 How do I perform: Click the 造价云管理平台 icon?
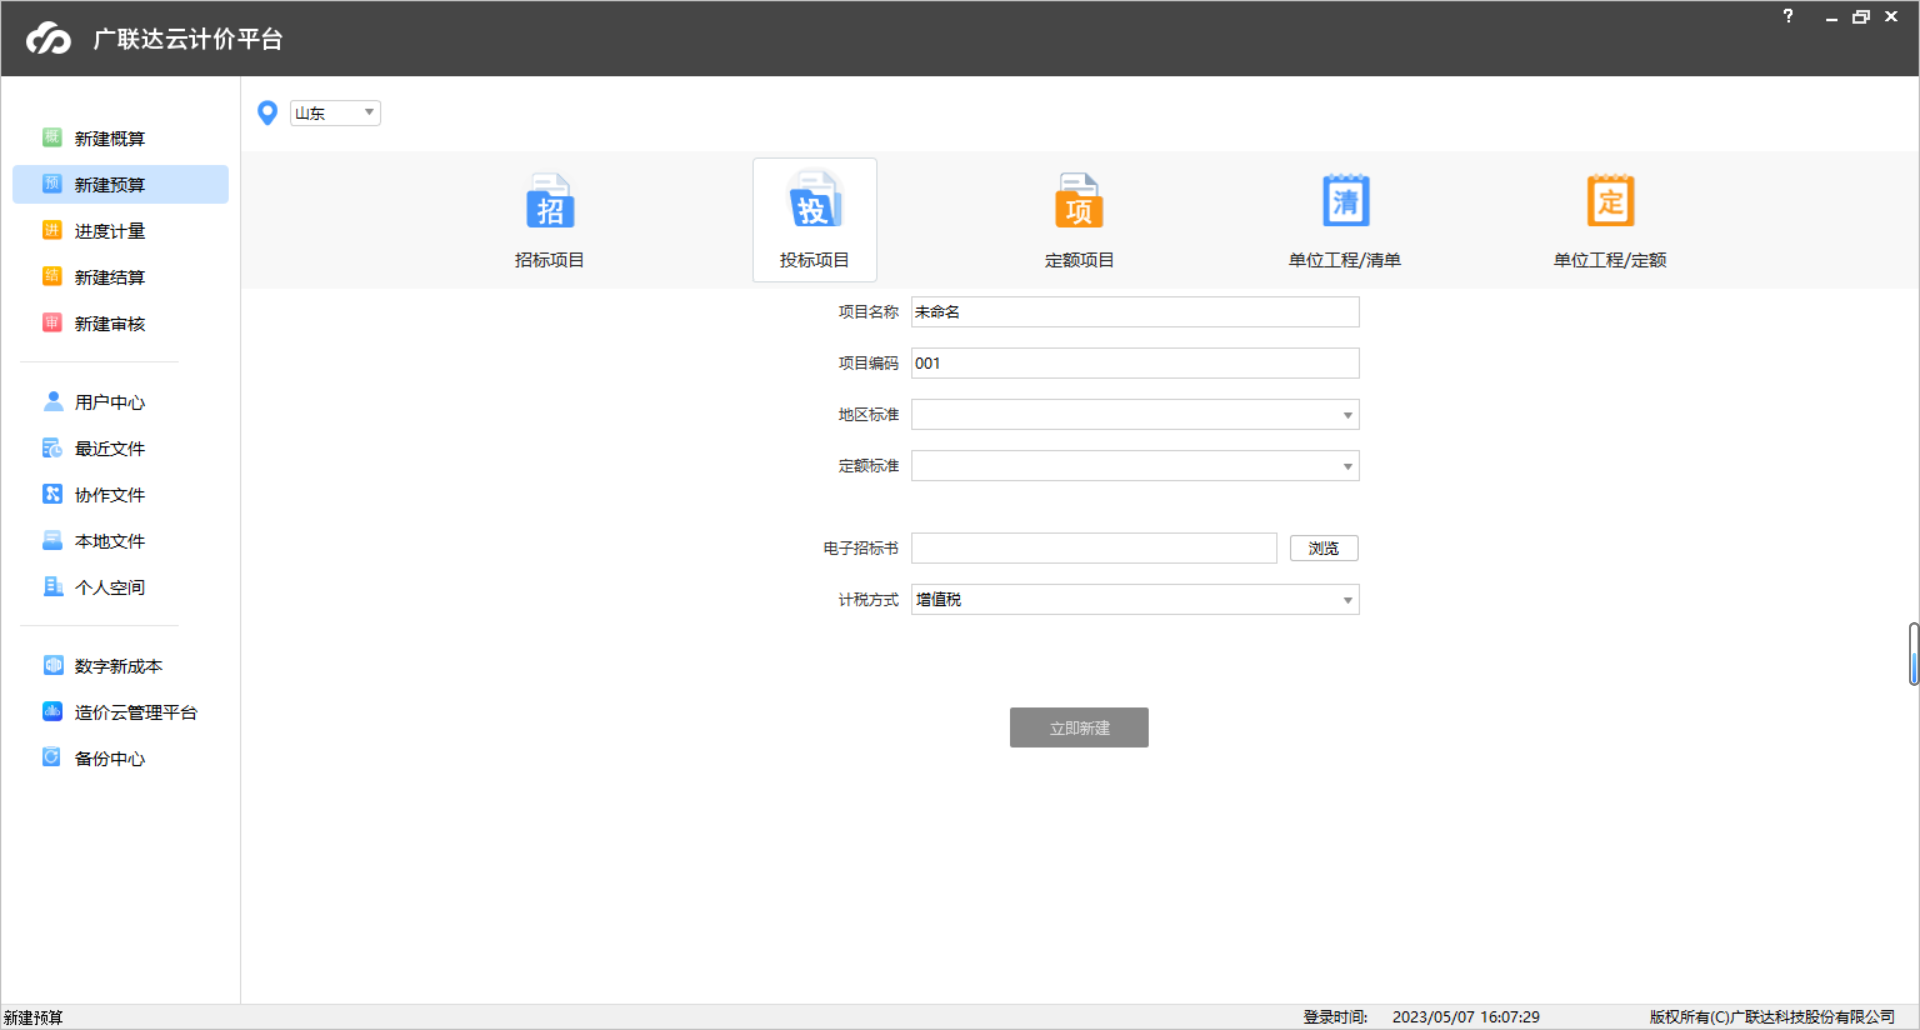point(52,712)
